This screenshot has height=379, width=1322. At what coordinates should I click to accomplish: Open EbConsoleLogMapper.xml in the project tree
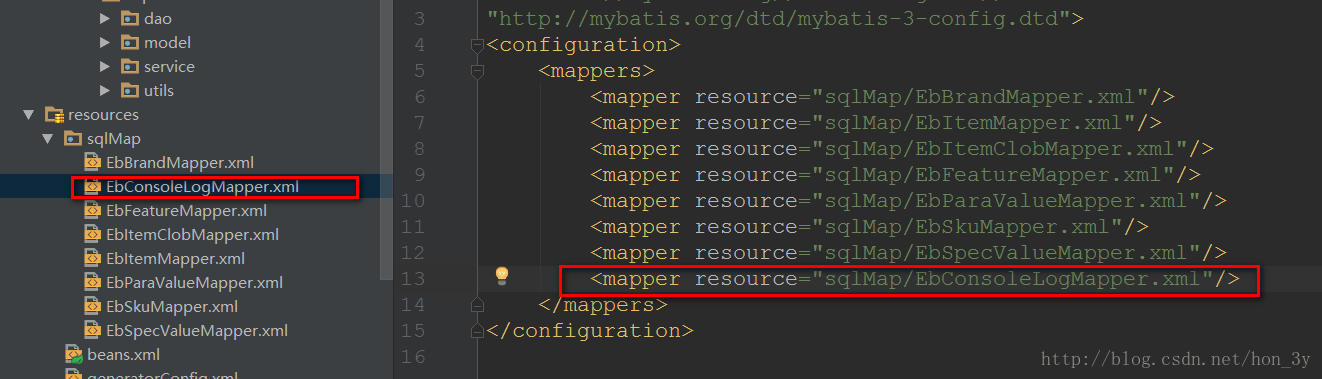click(202, 186)
